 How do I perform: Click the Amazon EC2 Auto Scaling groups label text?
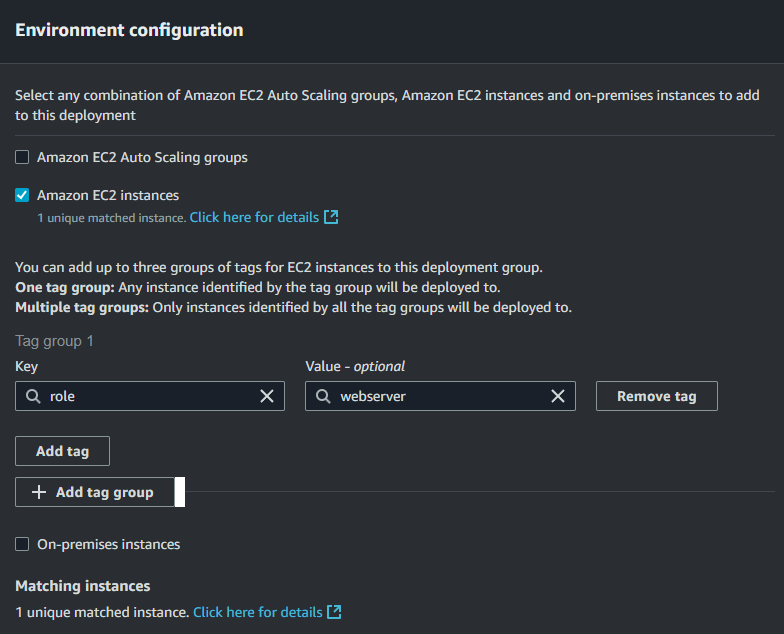(142, 157)
